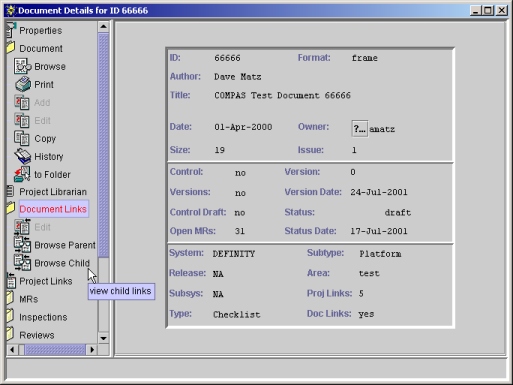Choose Print from the sidebar list
The height and width of the screenshot is (385, 513).
44,85
